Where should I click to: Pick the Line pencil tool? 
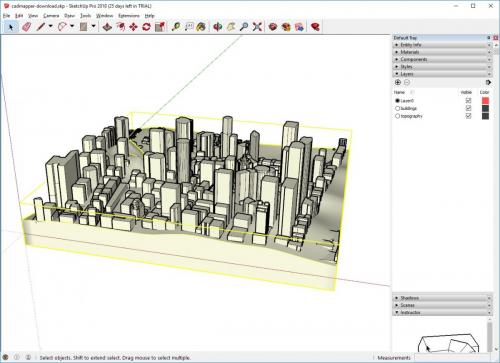coord(41,27)
